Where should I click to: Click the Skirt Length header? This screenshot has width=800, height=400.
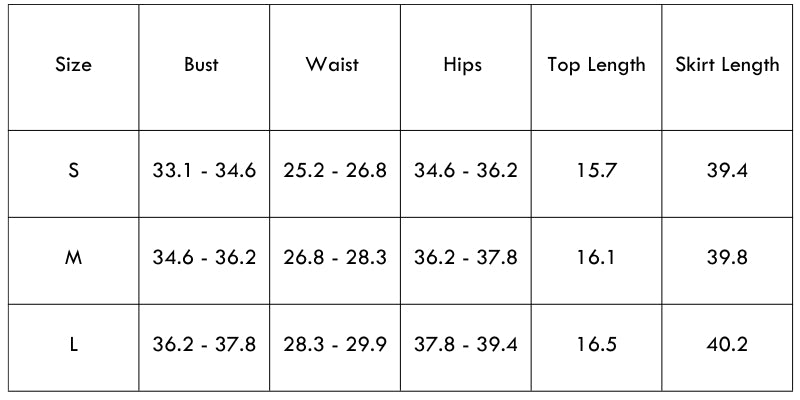click(727, 65)
